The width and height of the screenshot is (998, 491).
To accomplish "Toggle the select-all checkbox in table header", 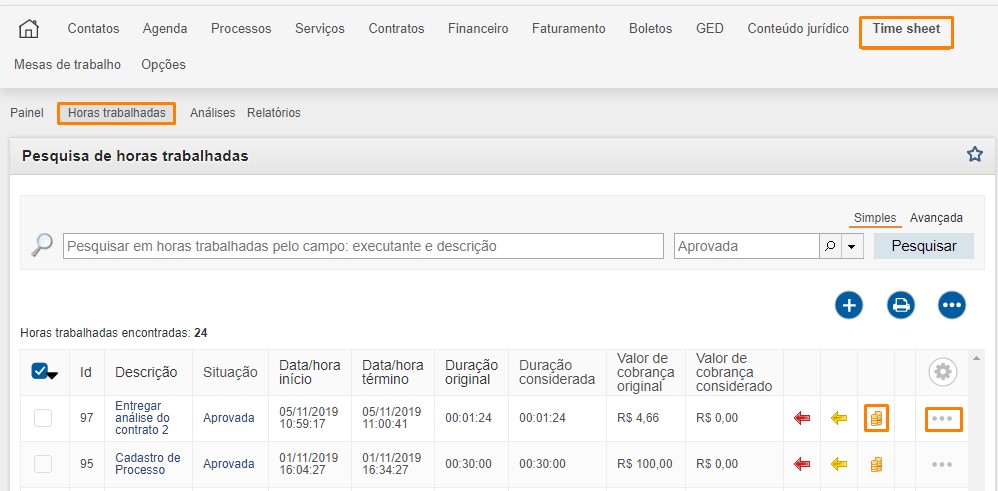I will tap(40, 372).
